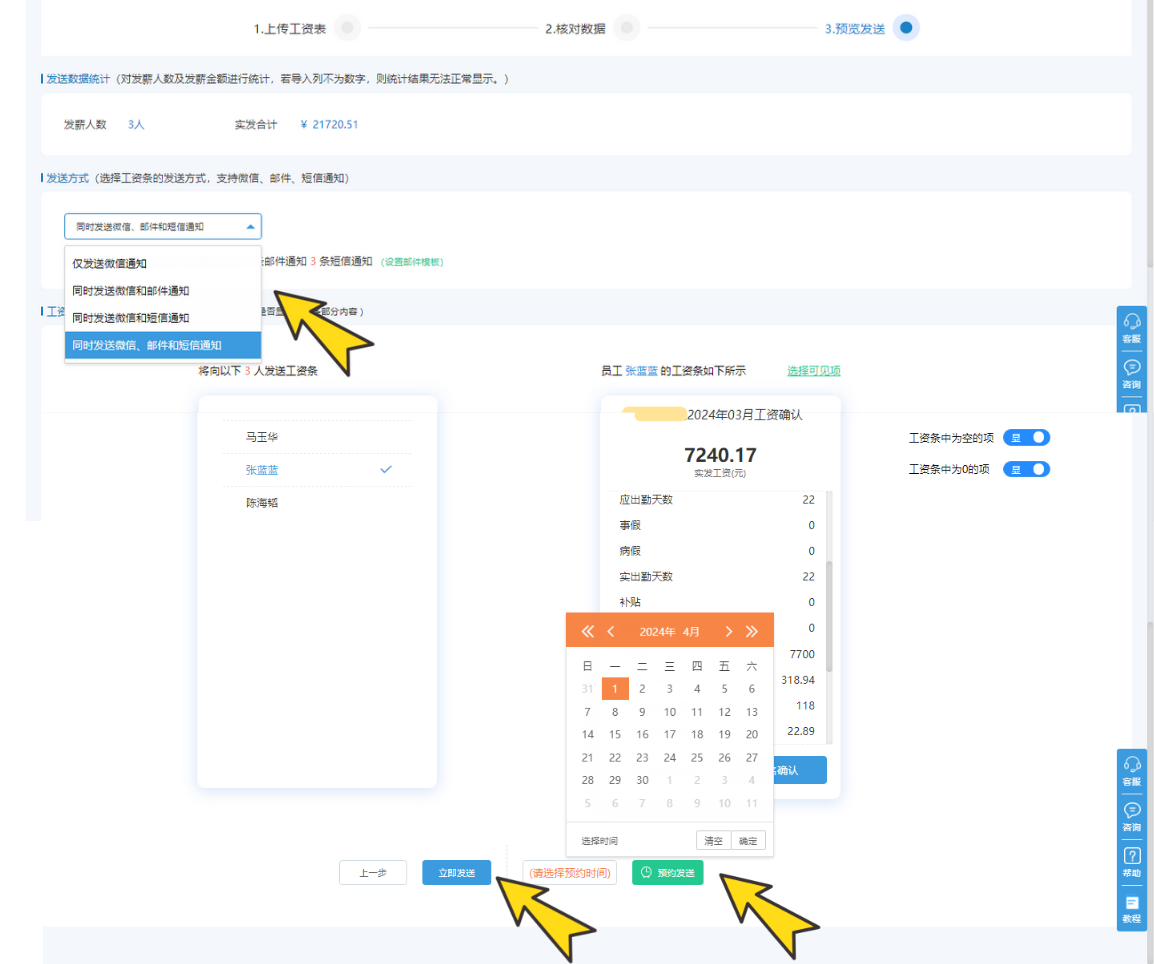Toggle display of 工资条中为空的项
The height and width of the screenshot is (964, 1154).
pos(1026,438)
